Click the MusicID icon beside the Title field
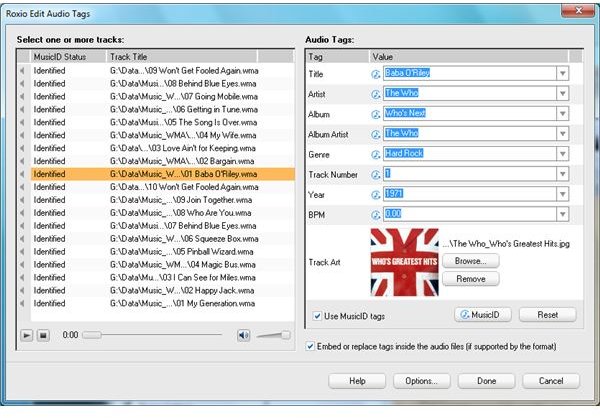 click(376, 74)
